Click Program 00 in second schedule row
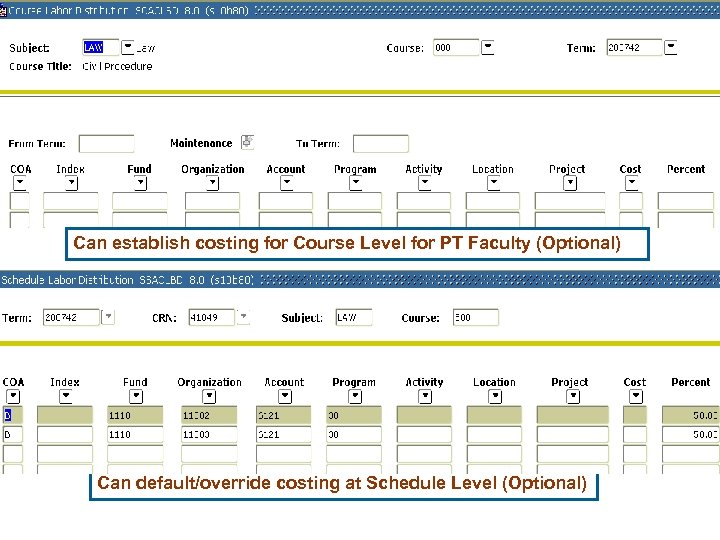Screen dimensions: 720x540 pos(354,434)
